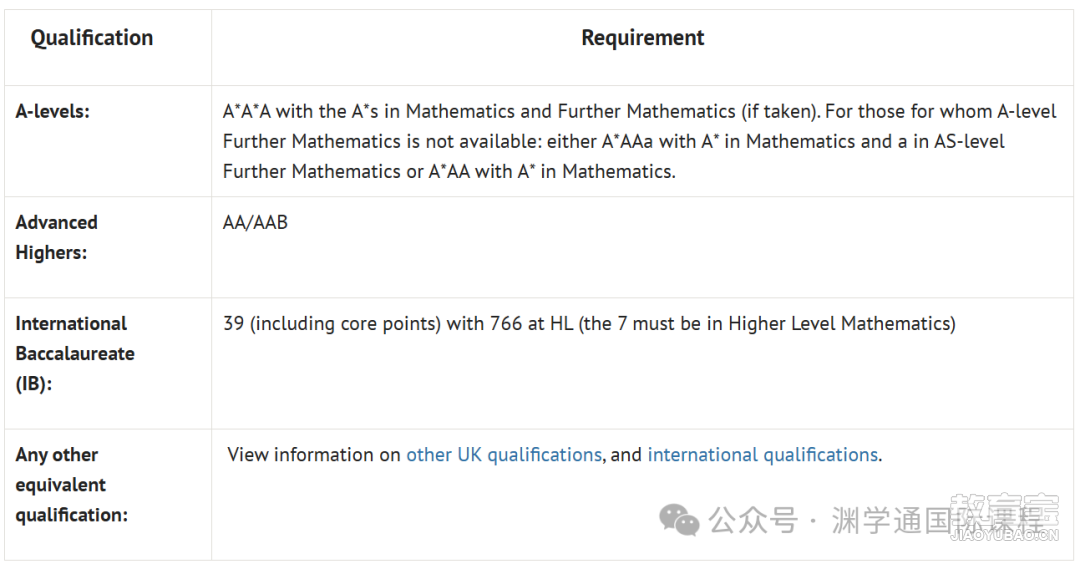Click the 'Baccalaureate' word in the label
Viewport: 1080px width, 564px height.
tap(75, 353)
